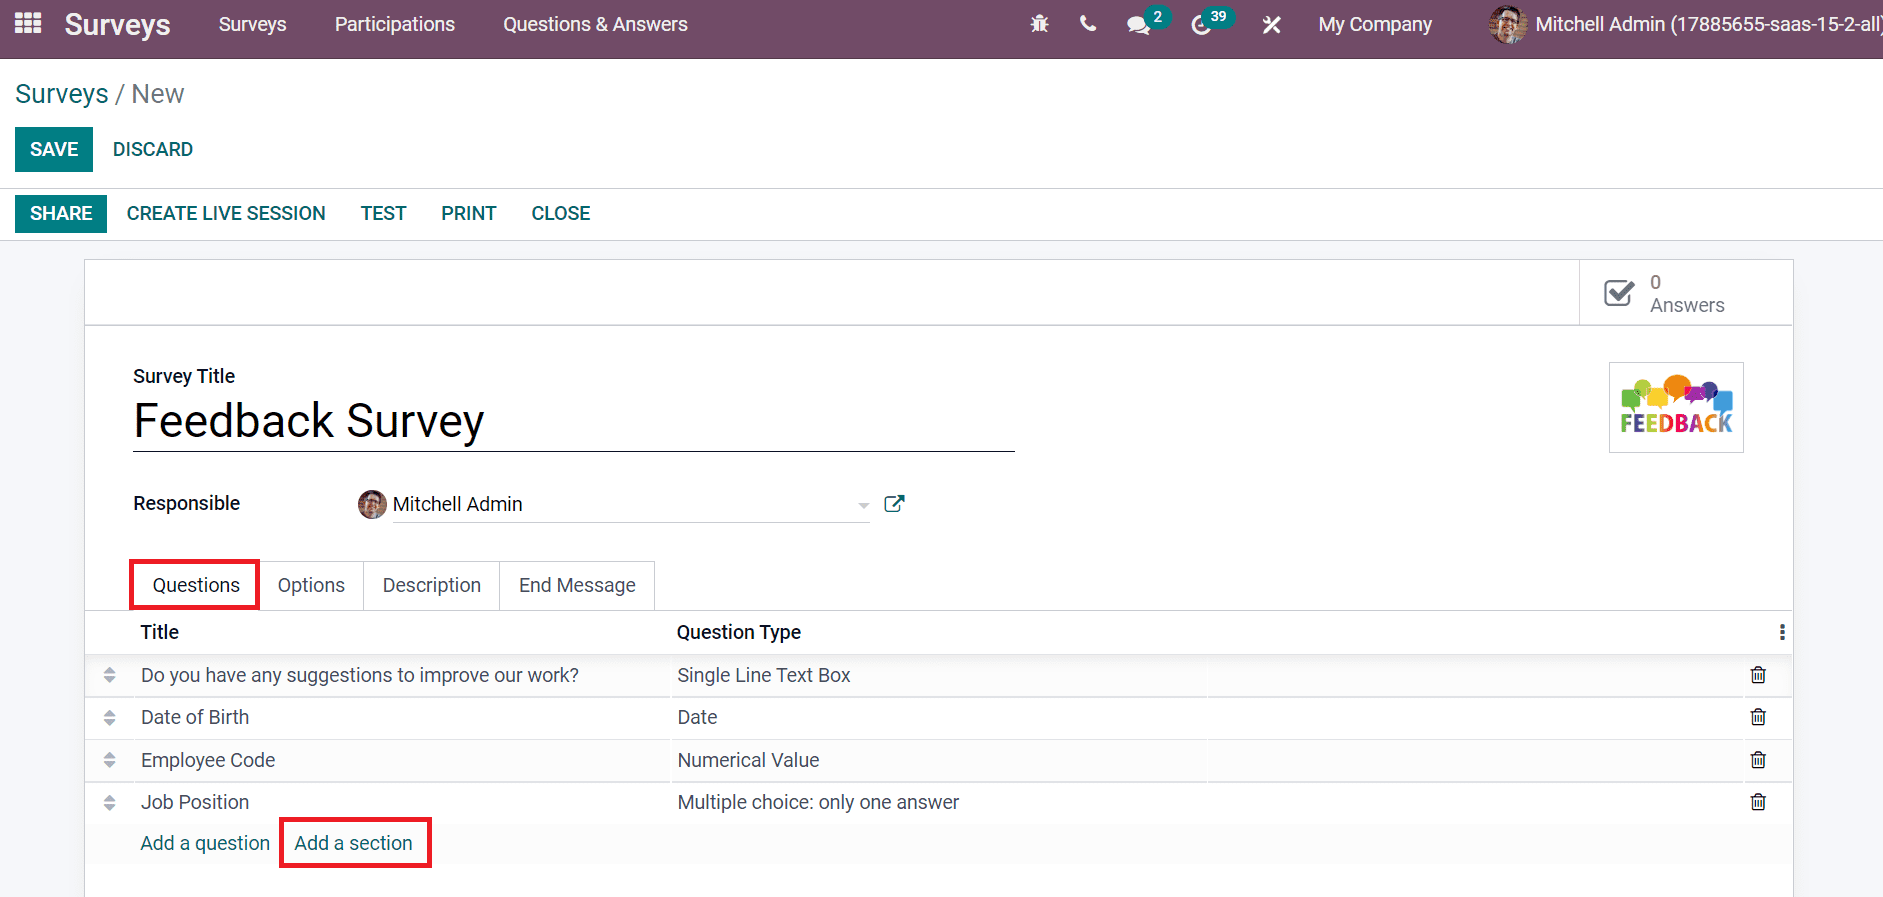Click the debug bug icon
Viewport: 1883px width, 897px height.
click(x=1039, y=24)
